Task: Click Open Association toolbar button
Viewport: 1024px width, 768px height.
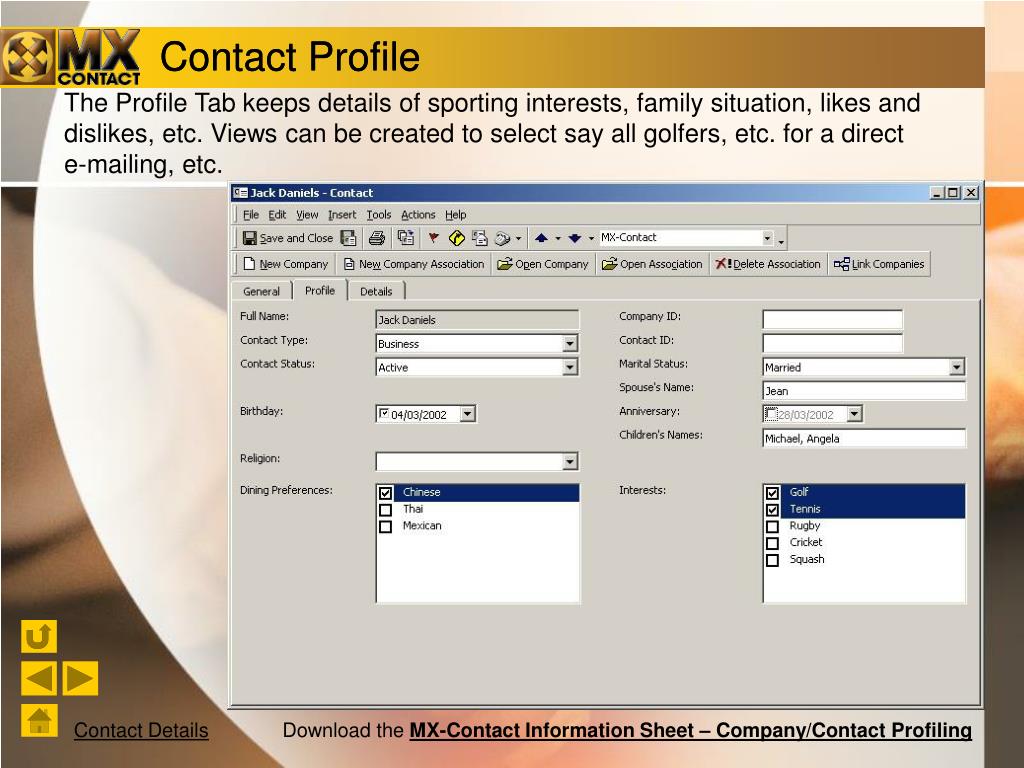Action: coord(652,264)
